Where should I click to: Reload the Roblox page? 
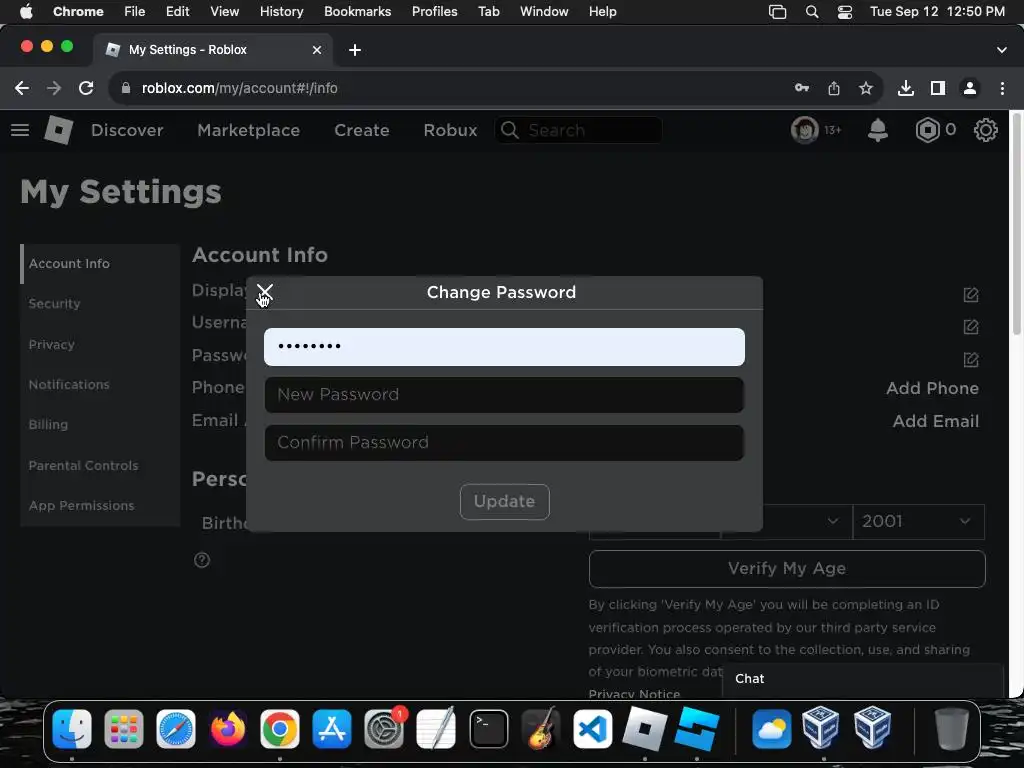click(86, 88)
